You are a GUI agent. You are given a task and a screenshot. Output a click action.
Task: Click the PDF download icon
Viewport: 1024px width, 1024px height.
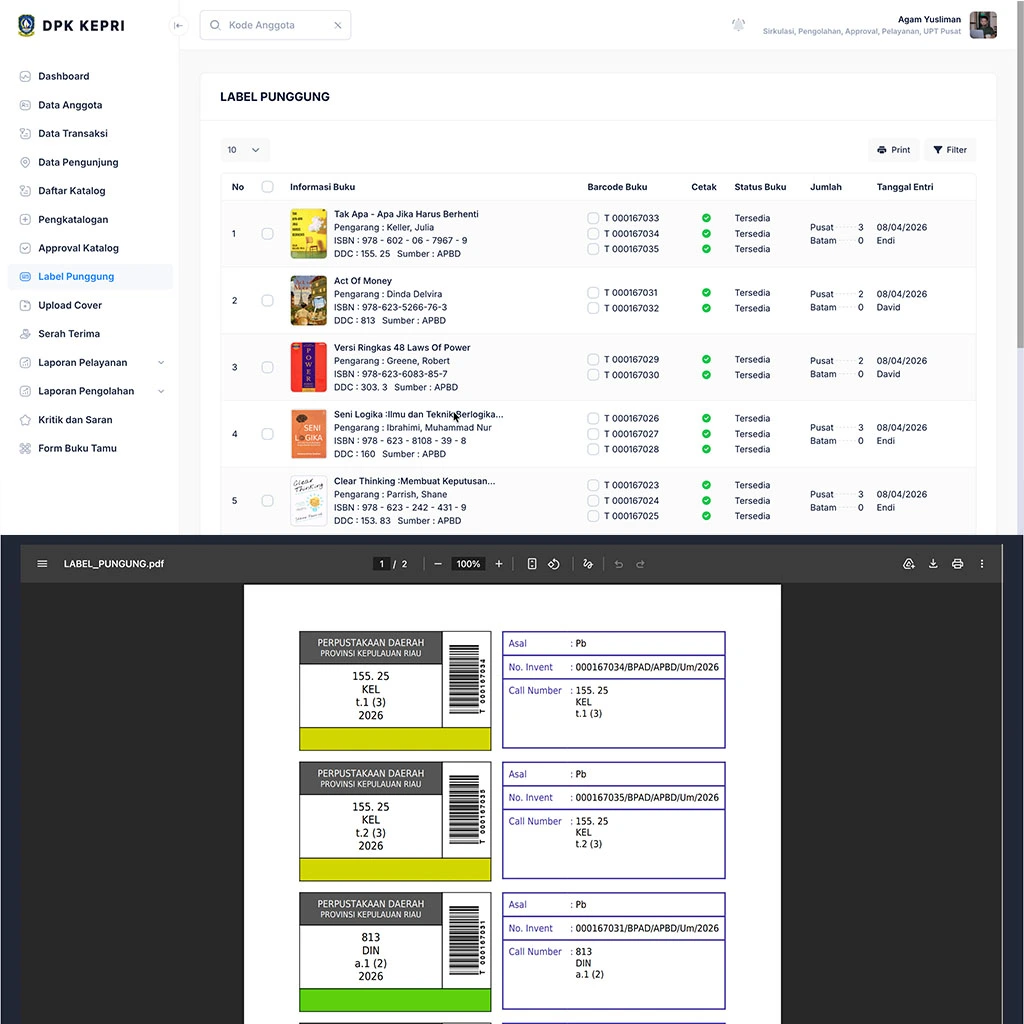click(x=933, y=564)
